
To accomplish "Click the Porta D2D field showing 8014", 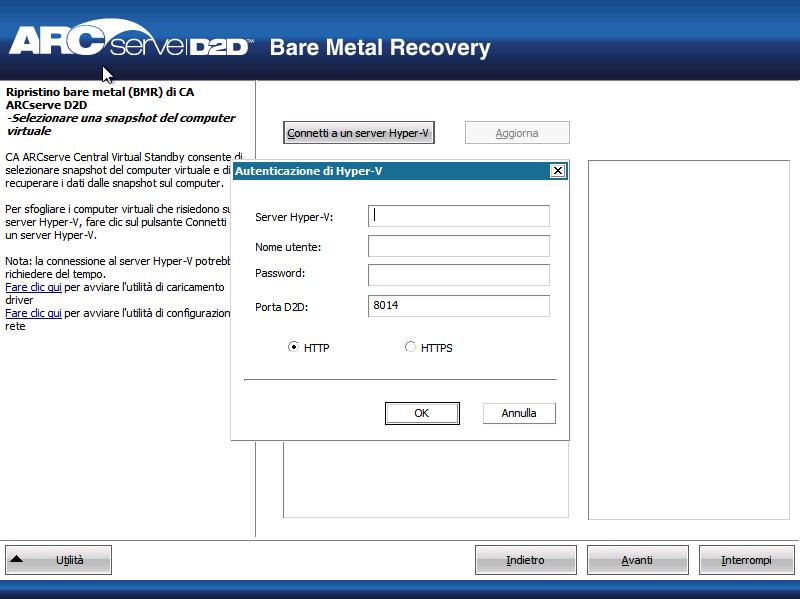I will click(459, 306).
